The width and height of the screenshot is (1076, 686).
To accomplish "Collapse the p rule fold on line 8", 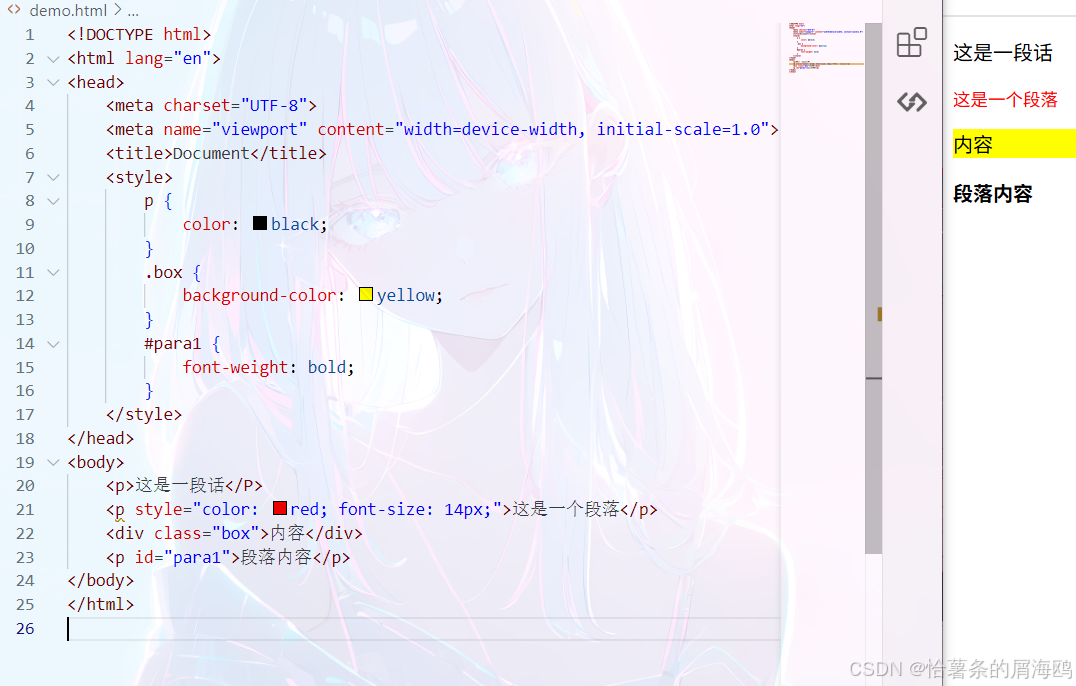I will tap(53, 202).
